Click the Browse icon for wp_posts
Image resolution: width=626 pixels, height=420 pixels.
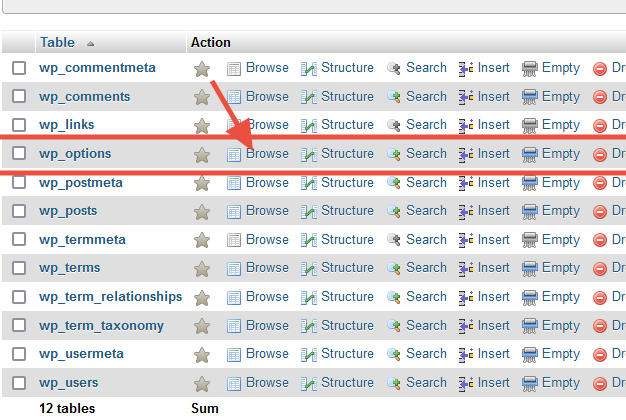pos(234,211)
